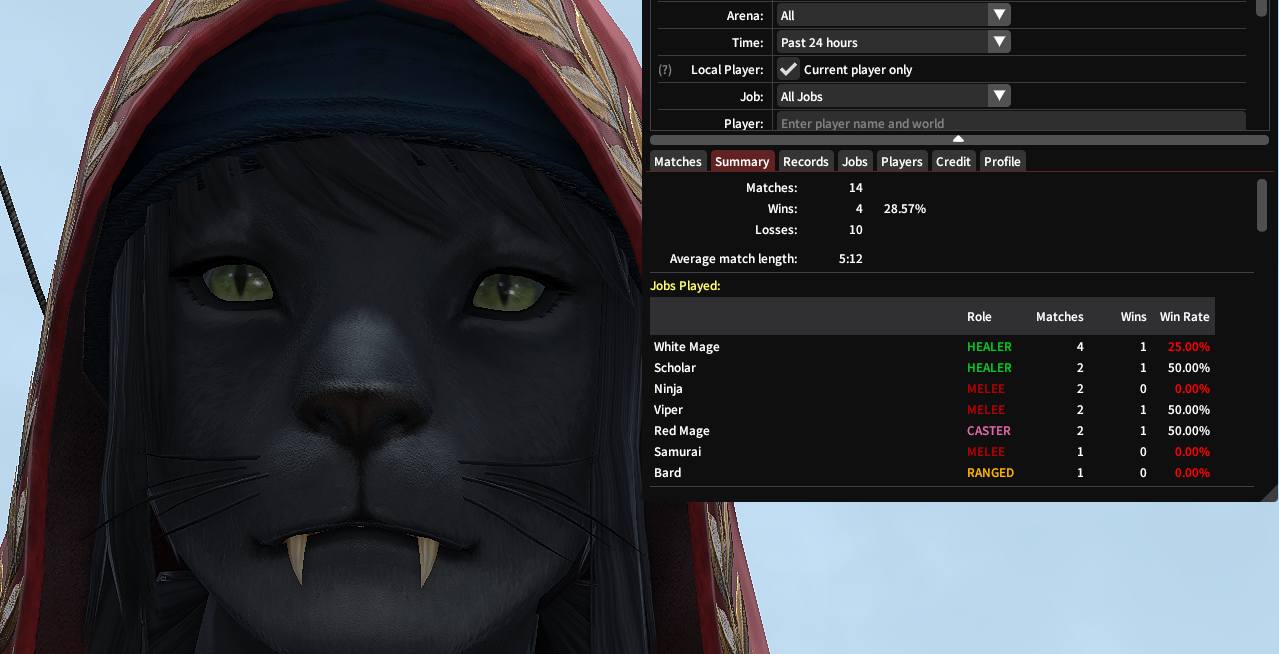Go to the Profile tab

1002,161
